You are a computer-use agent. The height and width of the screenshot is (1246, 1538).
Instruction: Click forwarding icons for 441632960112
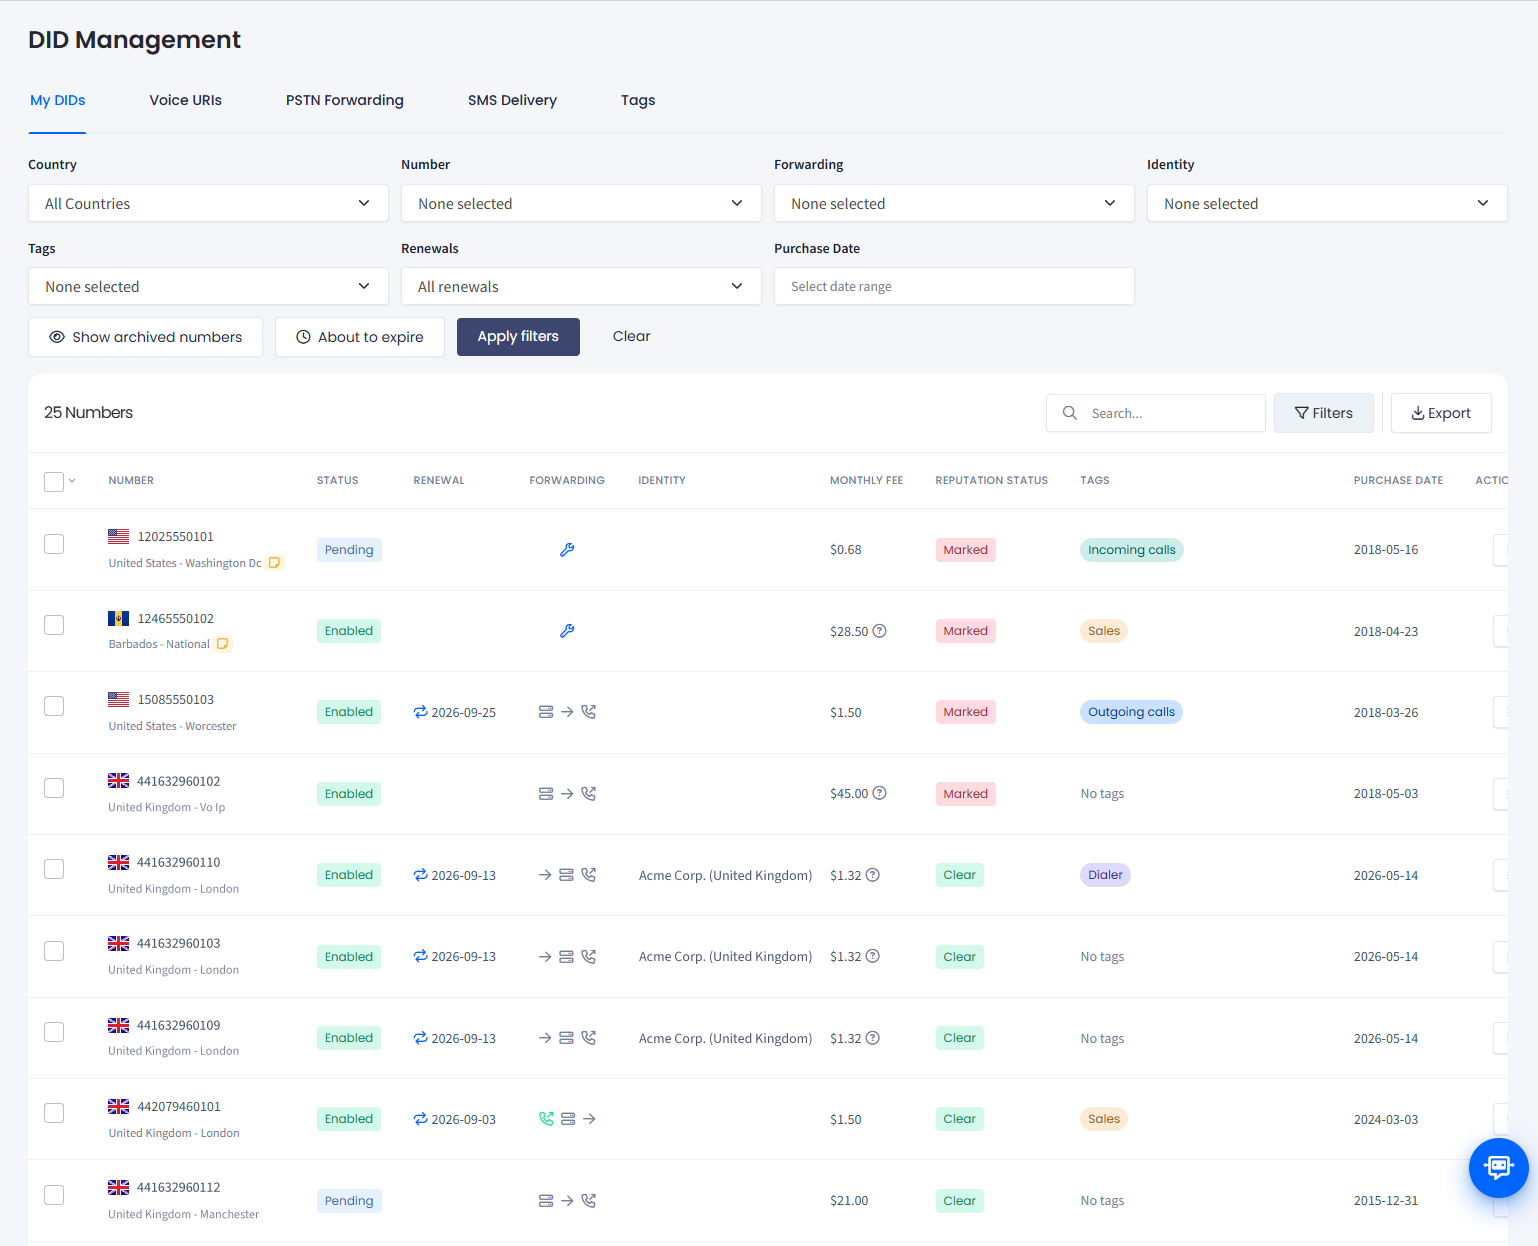point(567,1201)
